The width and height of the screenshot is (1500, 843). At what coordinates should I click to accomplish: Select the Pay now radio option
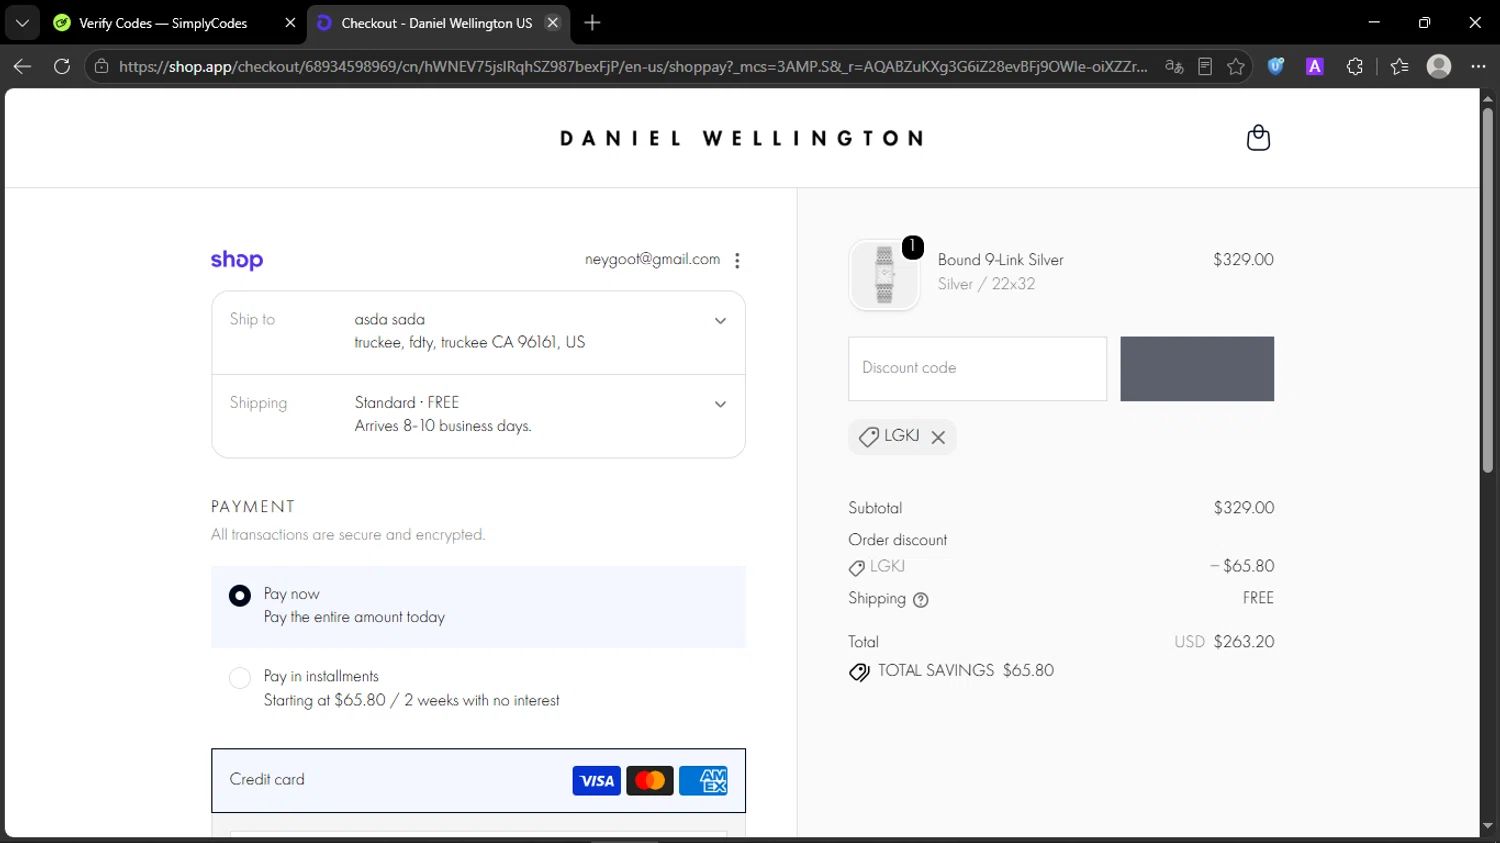tap(240, 596)
